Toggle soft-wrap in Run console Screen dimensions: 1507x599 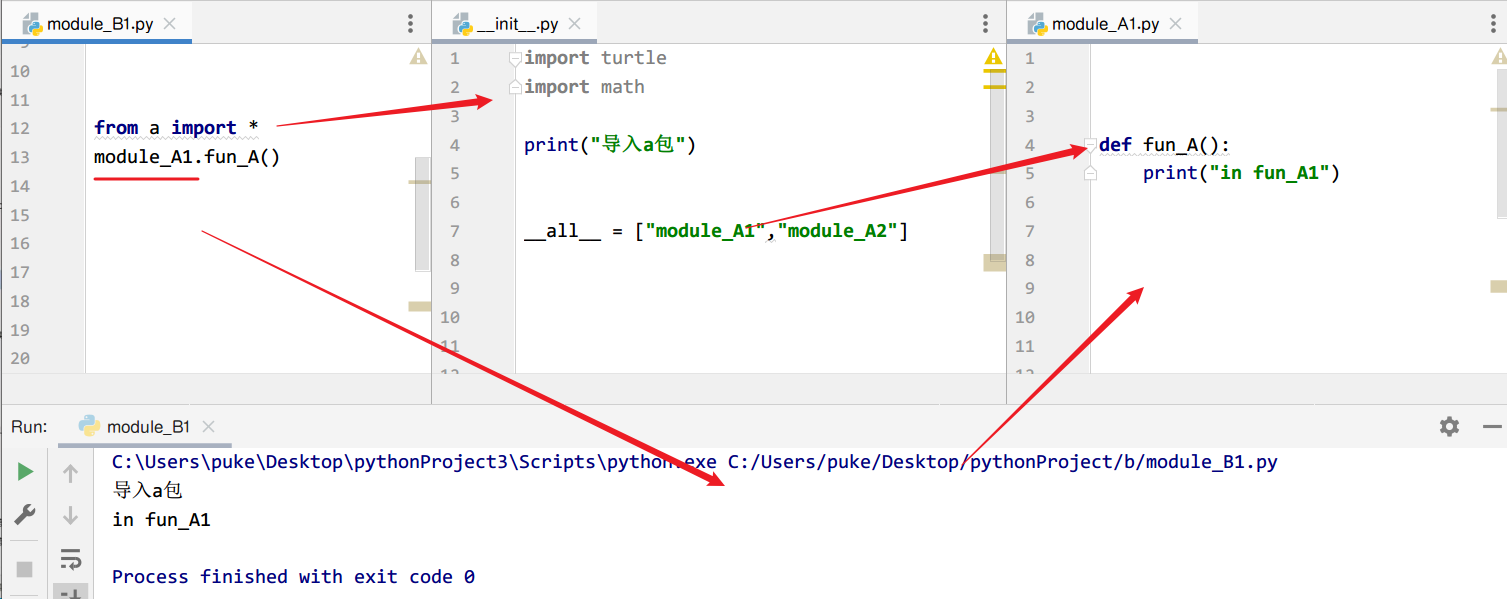coord(70,559)
